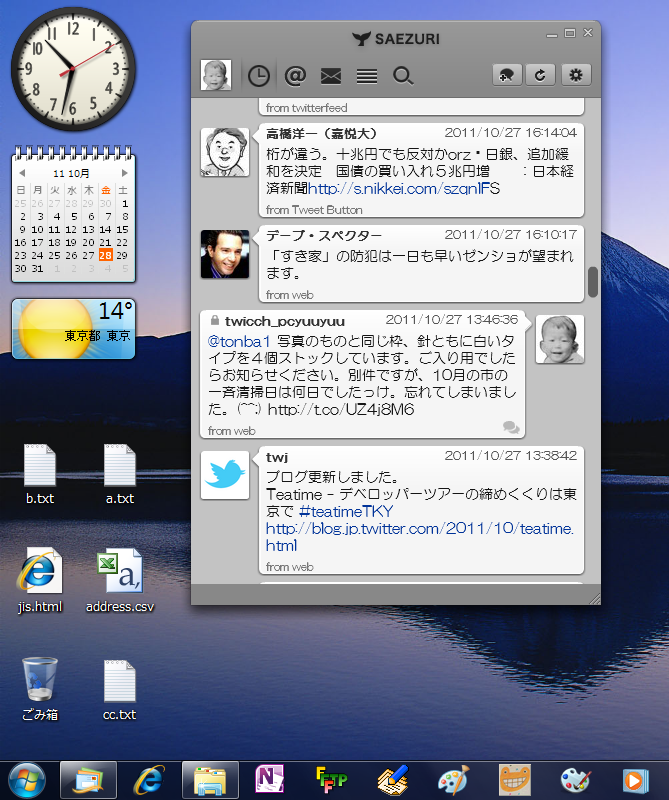669x800 pixels.
Task: Open the s.nikkei.com link in tweet
Action: pos(404,188)
